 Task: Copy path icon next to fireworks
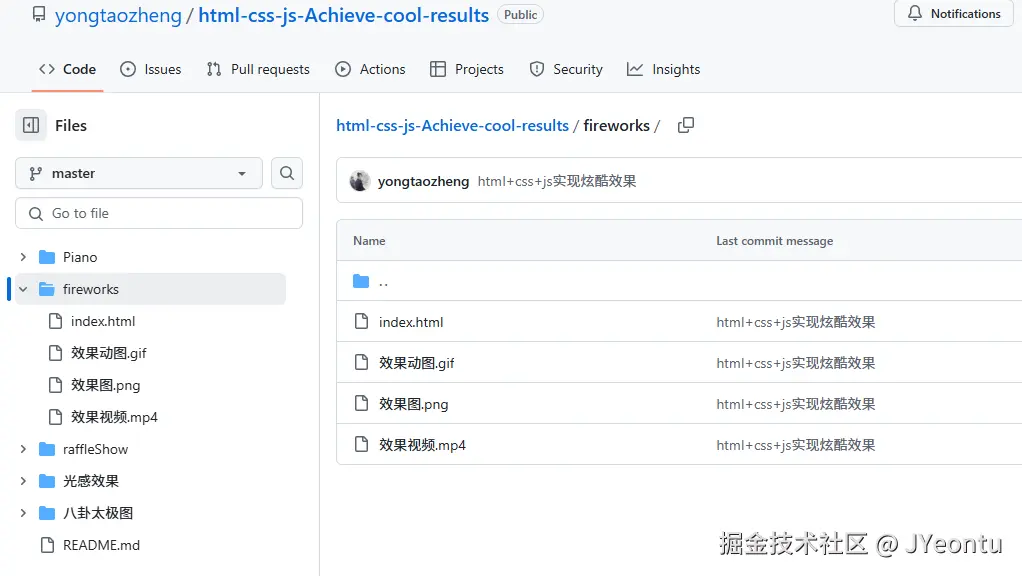pos(686,125)
